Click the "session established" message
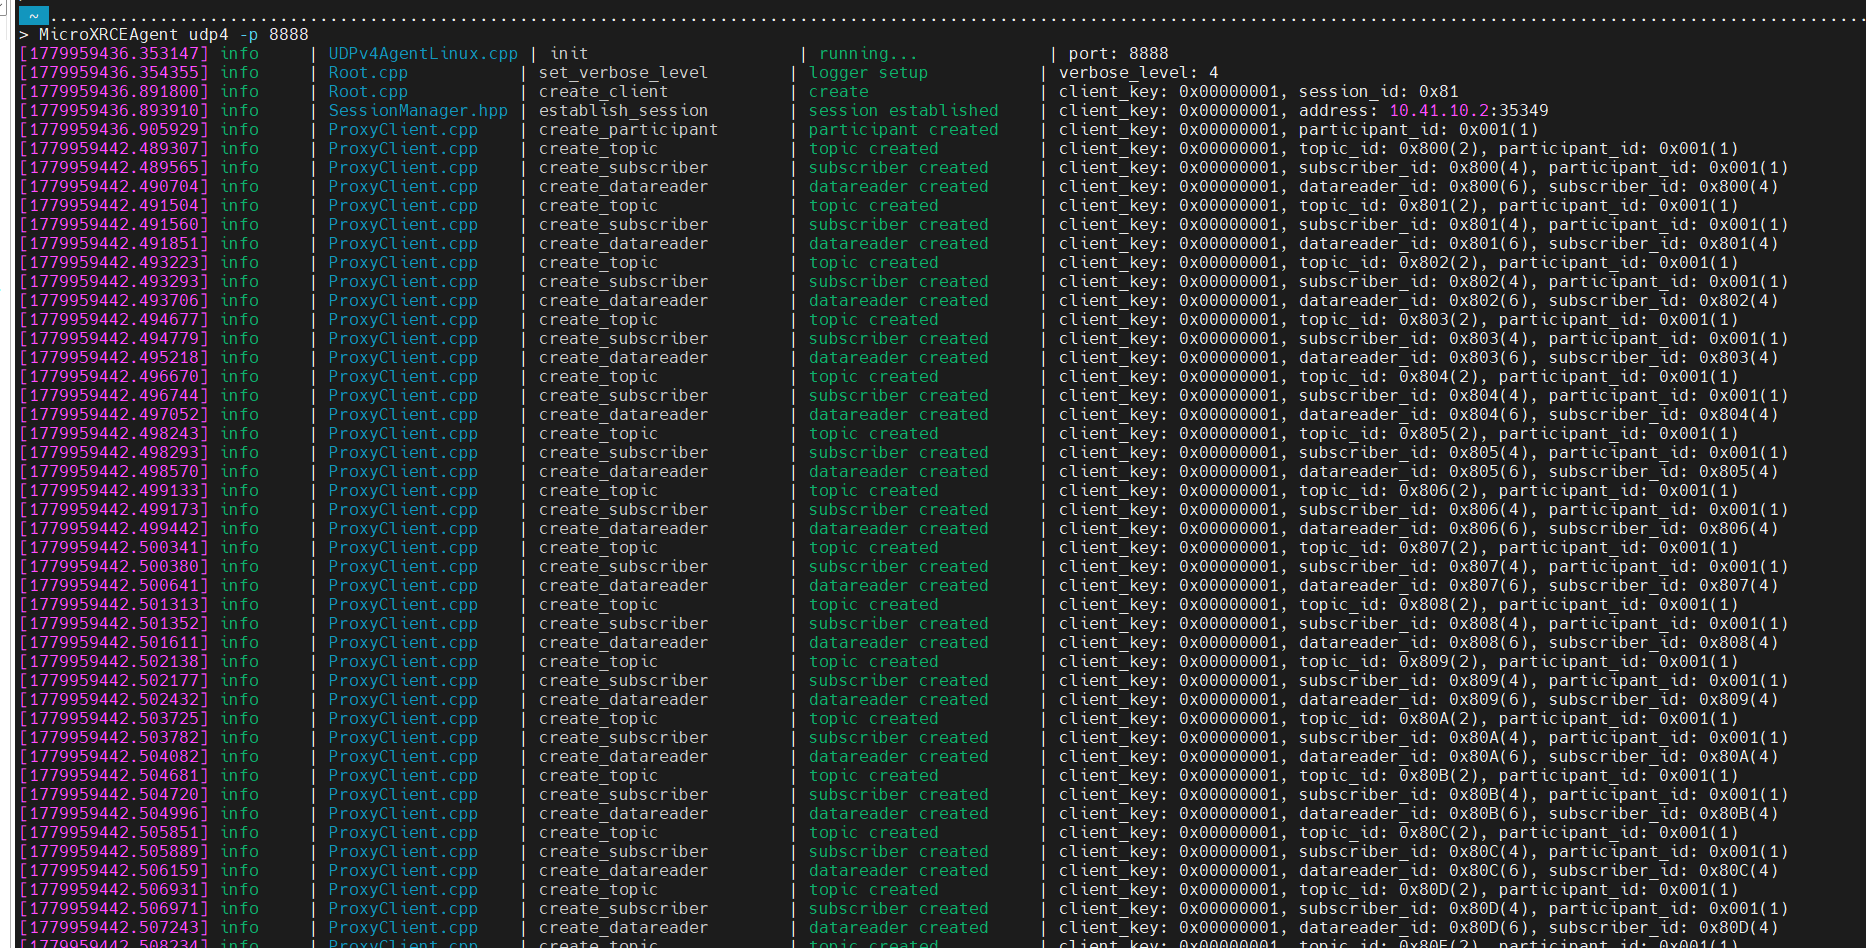The image size is (1866, 948). [x=903, y=110]
